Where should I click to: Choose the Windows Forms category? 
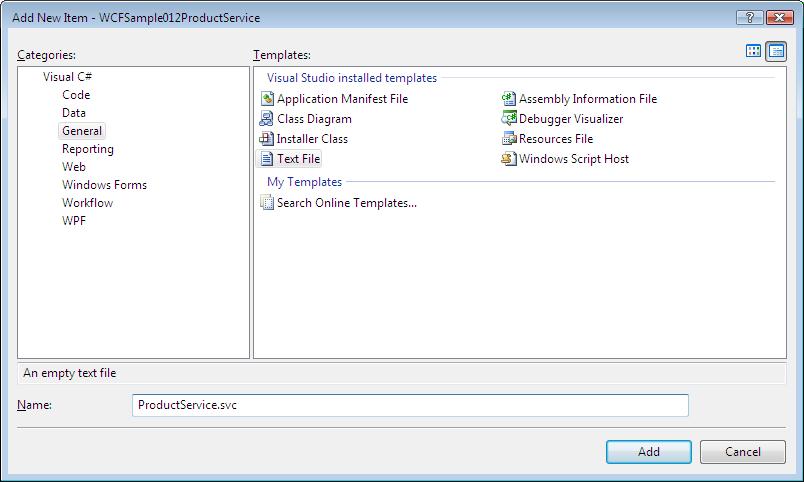104,185
